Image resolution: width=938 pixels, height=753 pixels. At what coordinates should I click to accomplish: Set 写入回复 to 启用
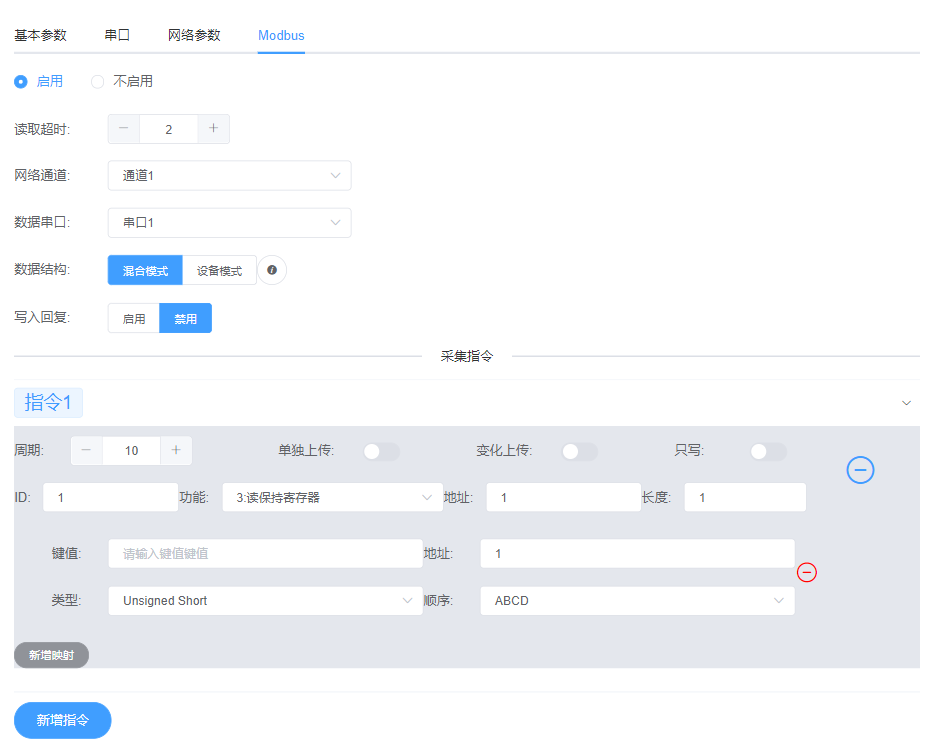[133, 318]
